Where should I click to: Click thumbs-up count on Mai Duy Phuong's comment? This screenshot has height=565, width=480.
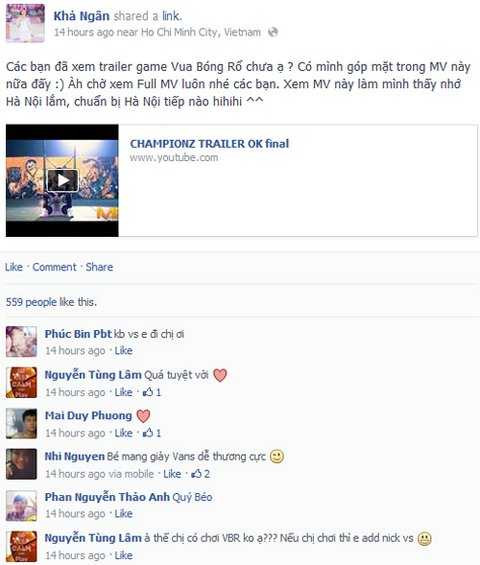(x=152, y=433)
